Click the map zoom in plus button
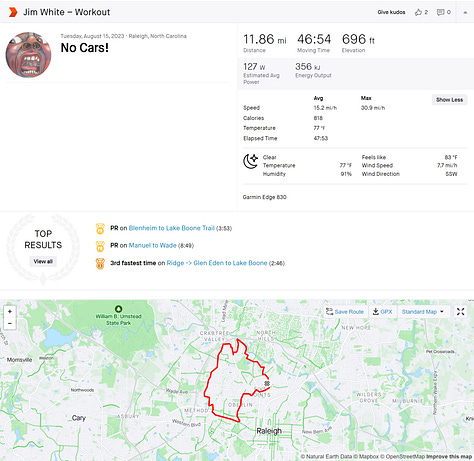This screenshot has width=474, height=461. (x=10, y=311)
